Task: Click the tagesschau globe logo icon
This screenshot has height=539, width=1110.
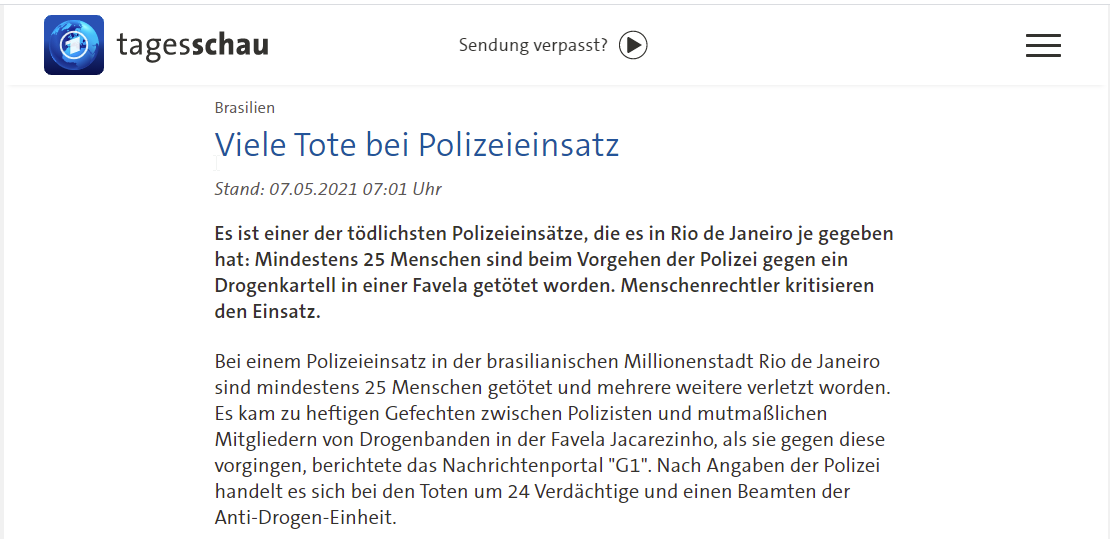Action: click(x=74, y=45)
